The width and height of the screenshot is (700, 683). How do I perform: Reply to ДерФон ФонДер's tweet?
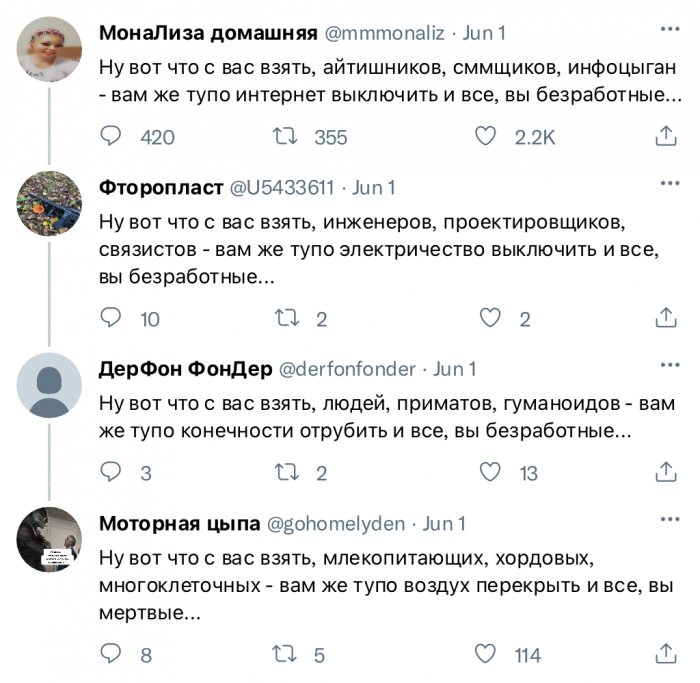[112, 472]
